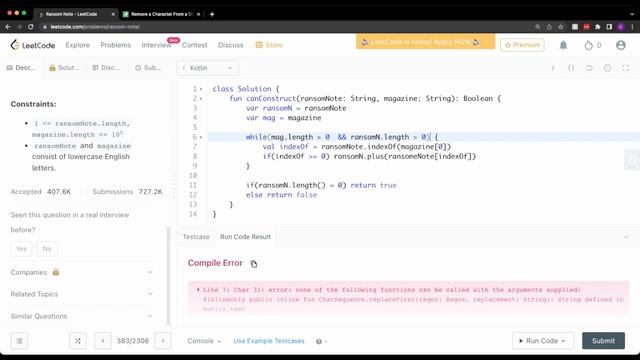Click the browser zoom magnifier icon
This screenshot has width=640, height=360.
point(538,27)
